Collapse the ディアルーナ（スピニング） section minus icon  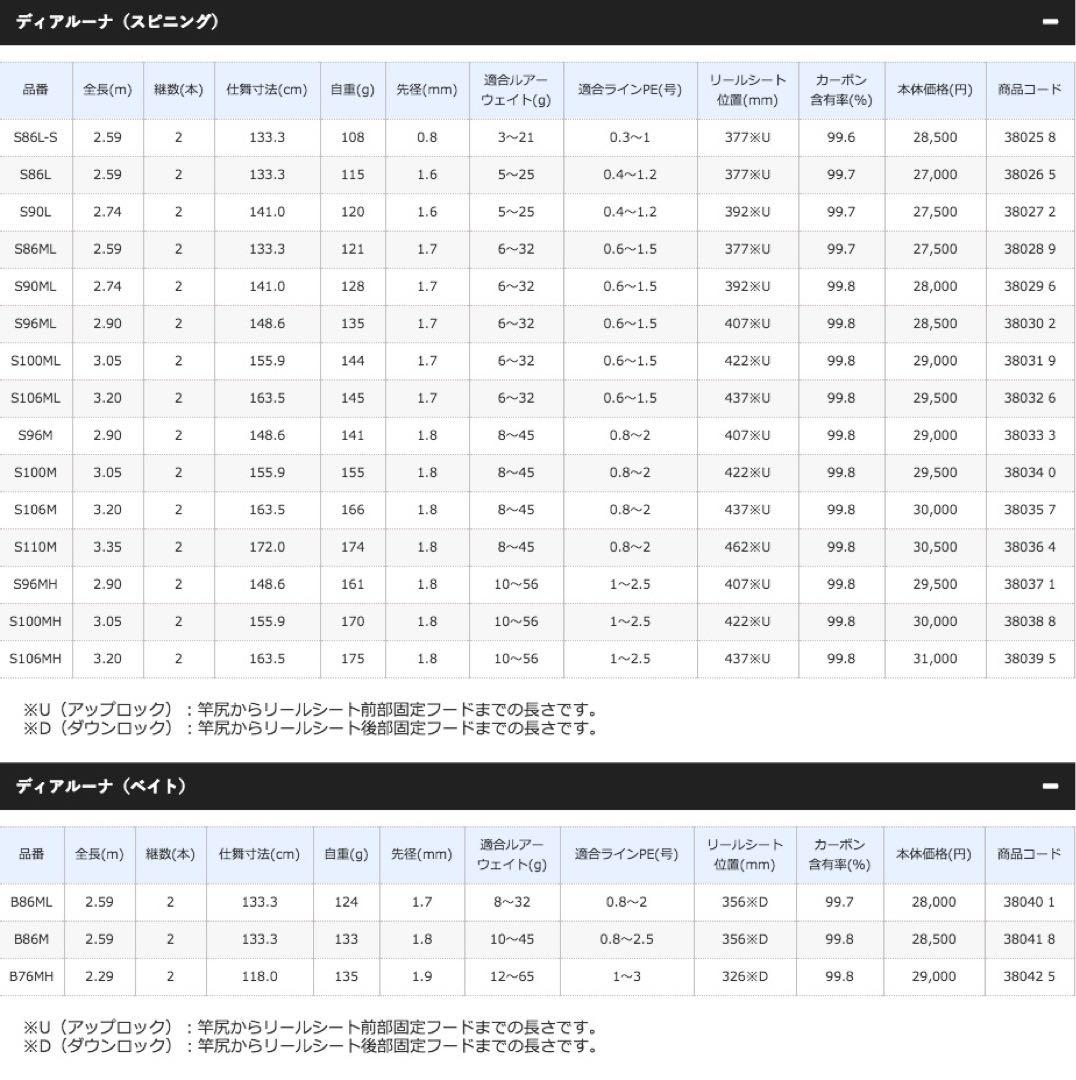tap(1049, 22)
